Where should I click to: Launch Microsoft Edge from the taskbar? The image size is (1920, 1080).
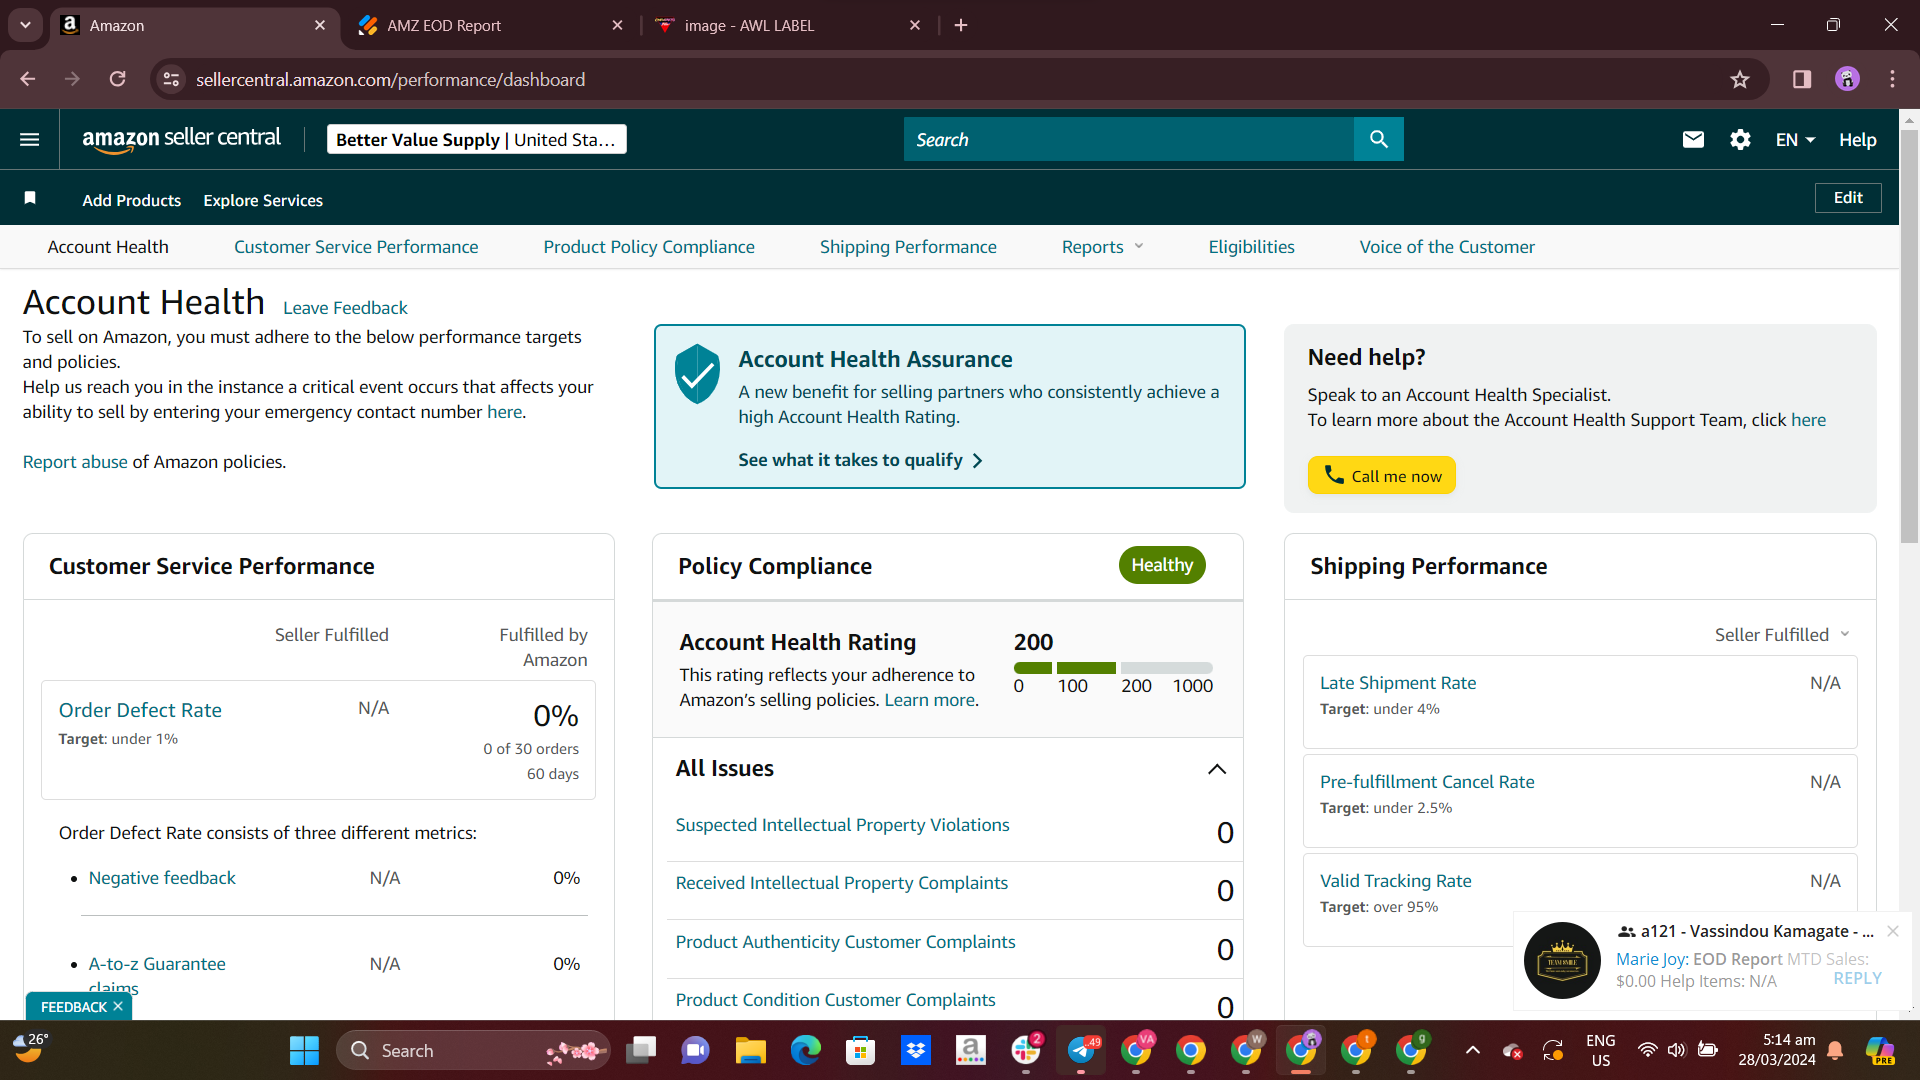click(805, 1051)
